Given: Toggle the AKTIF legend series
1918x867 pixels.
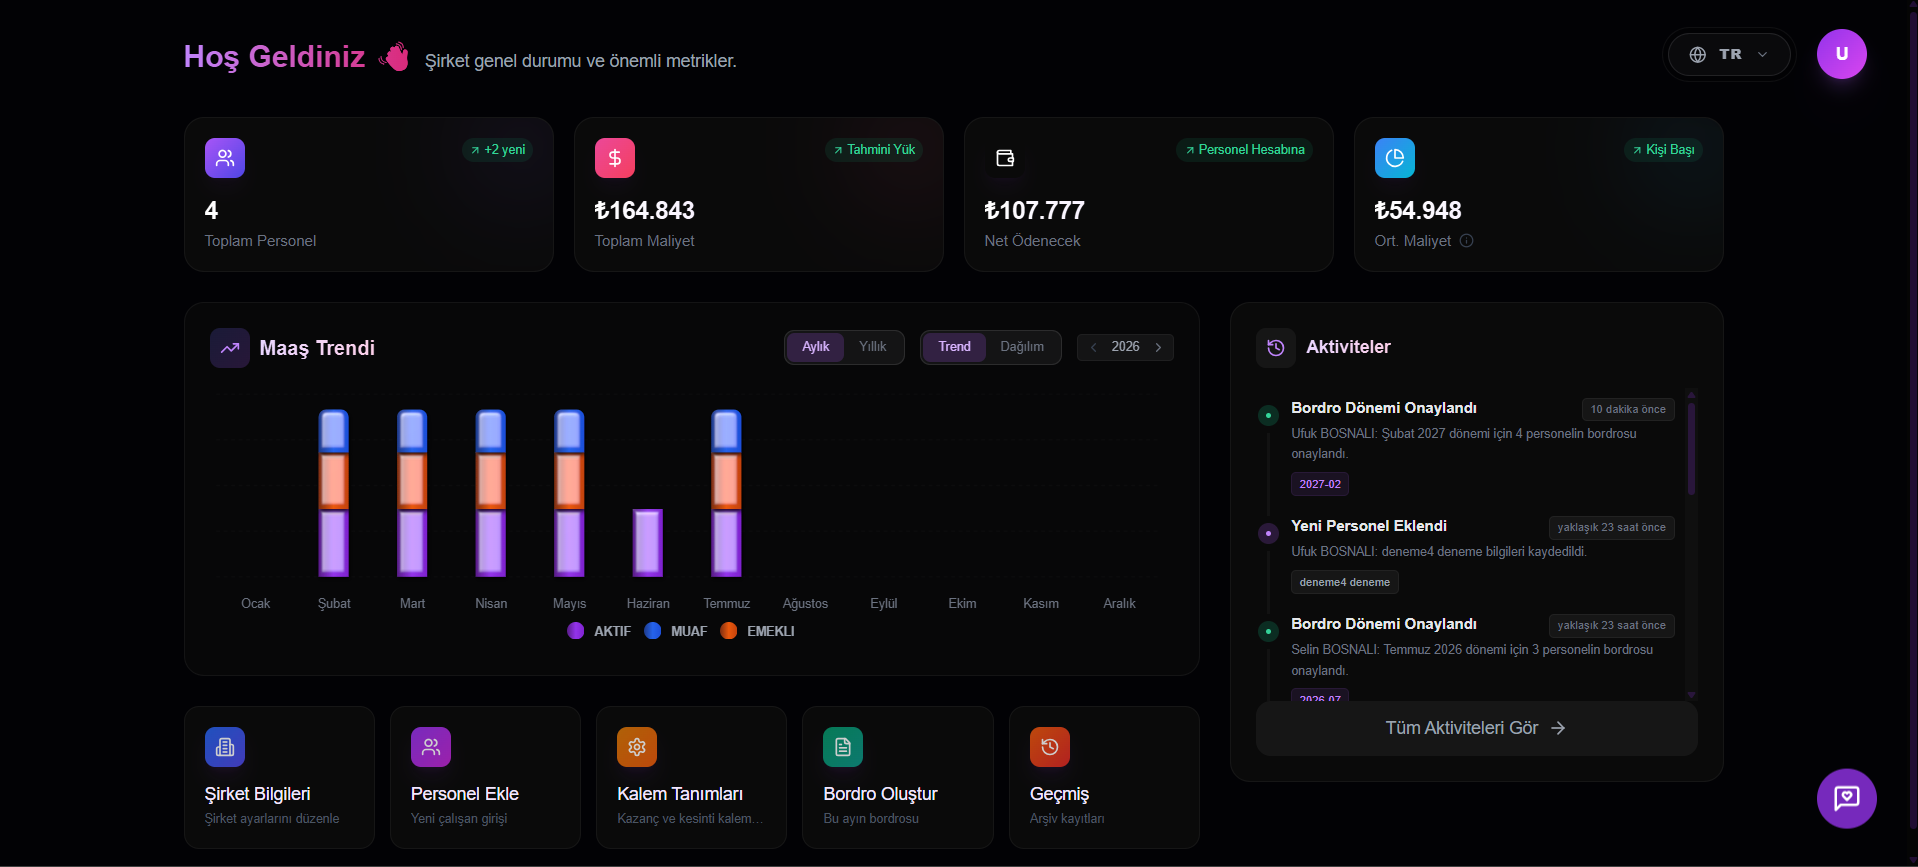Looking at the screenshot, I should point(599,631).
